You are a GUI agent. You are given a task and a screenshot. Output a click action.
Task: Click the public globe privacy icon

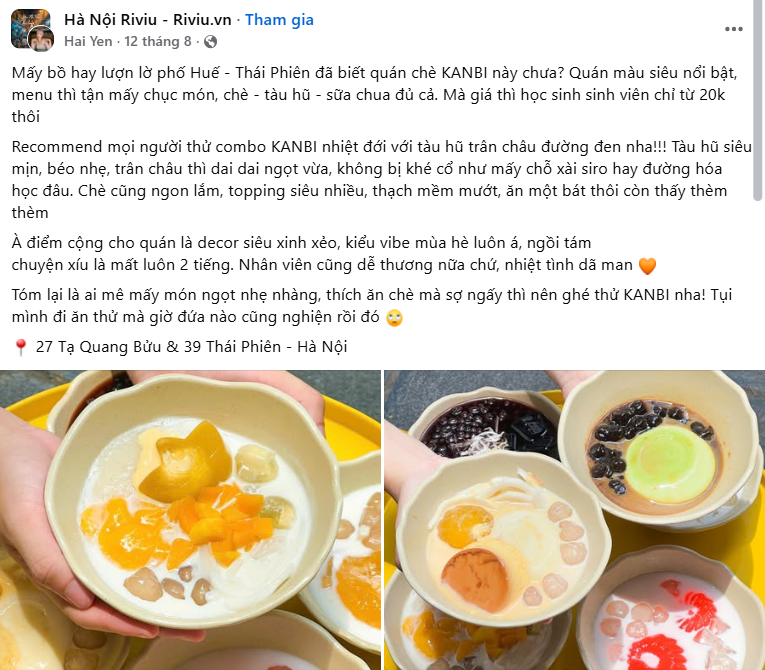pyautogui.click(x=210, y=42)
